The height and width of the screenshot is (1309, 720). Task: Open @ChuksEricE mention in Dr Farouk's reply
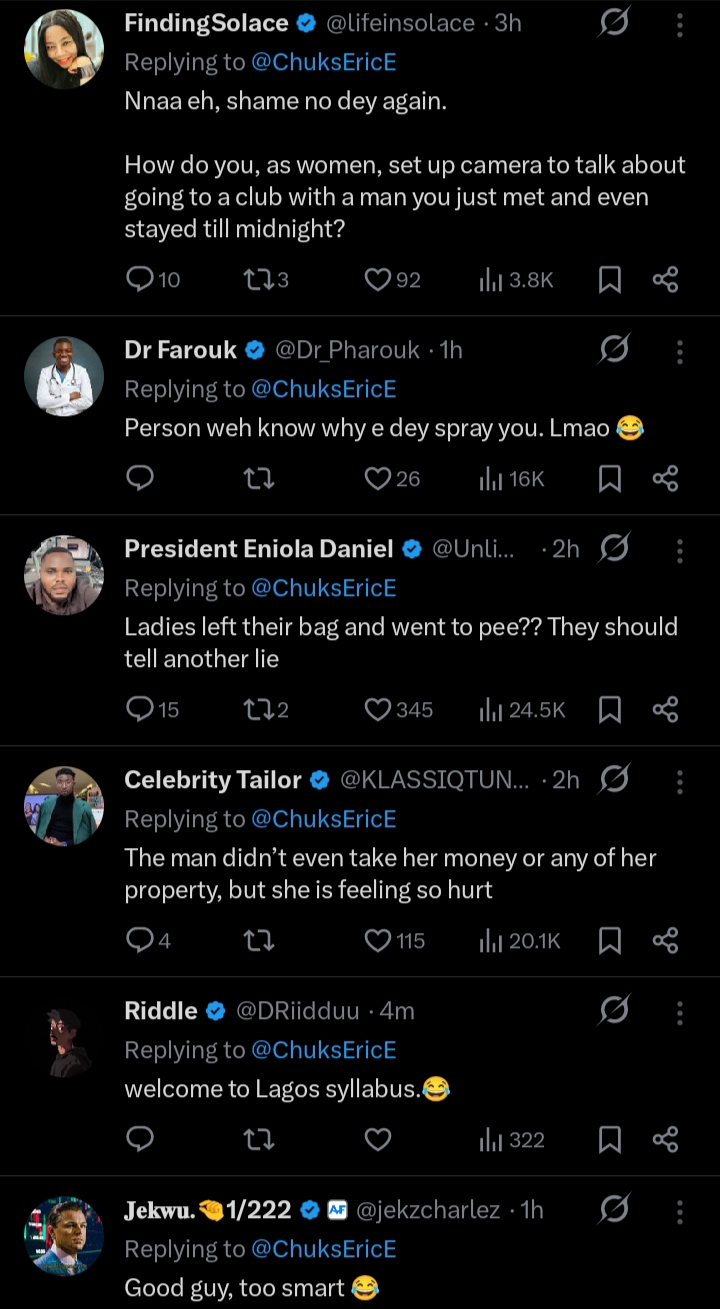tap(323, 389)
